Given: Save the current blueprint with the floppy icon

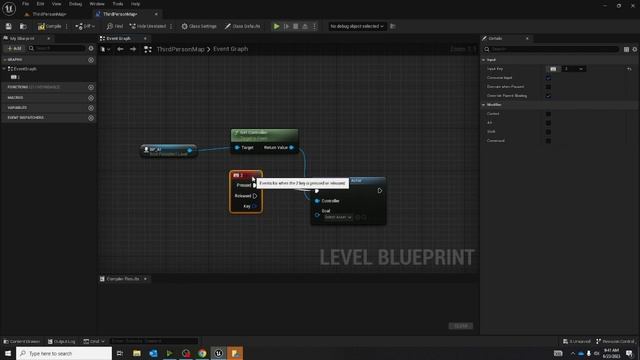Looking at the screenshot, I should pos(9,26).
